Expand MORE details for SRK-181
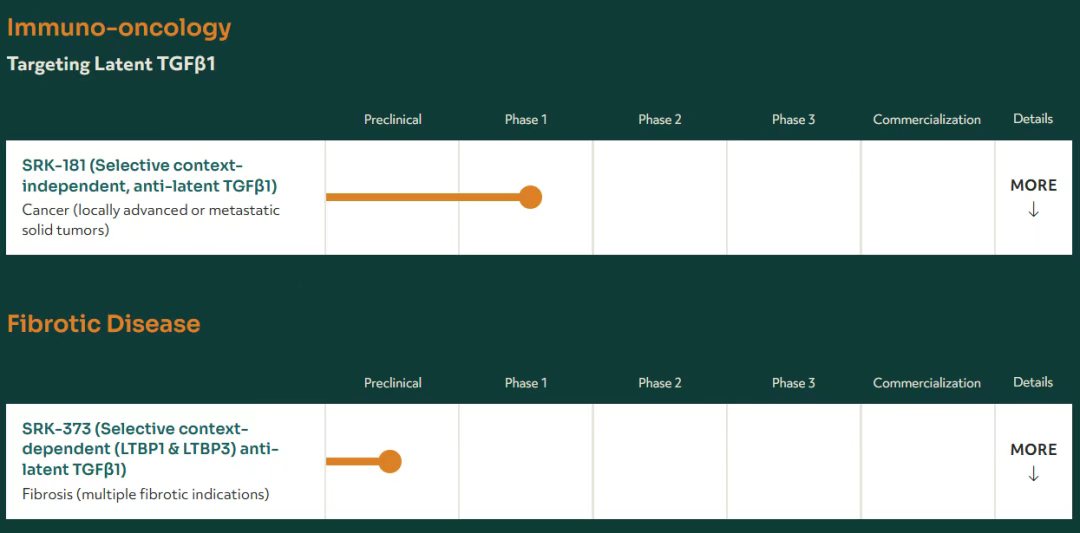Screen dimensions: 1080x533 (x=1033, y=186)
